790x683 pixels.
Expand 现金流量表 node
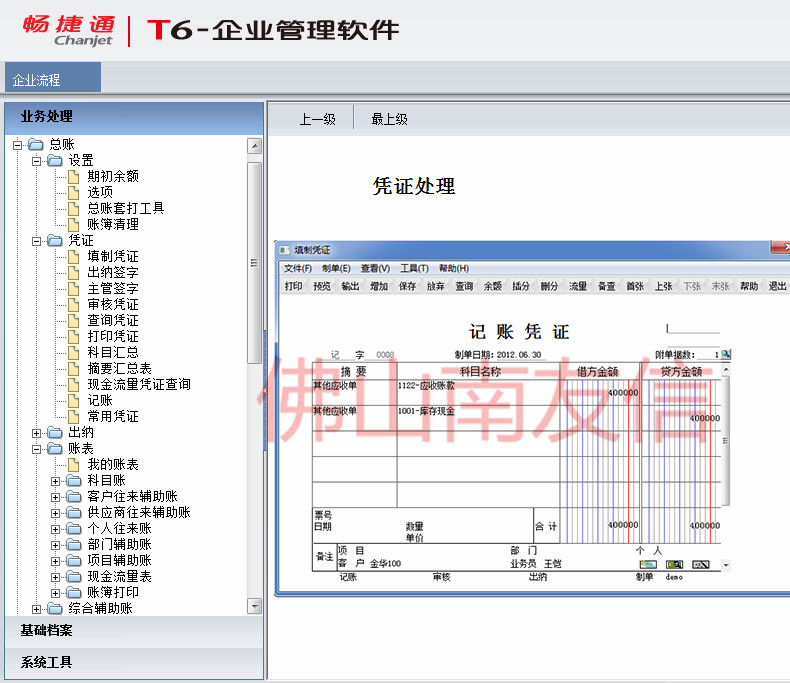click(x=55, y=577)
